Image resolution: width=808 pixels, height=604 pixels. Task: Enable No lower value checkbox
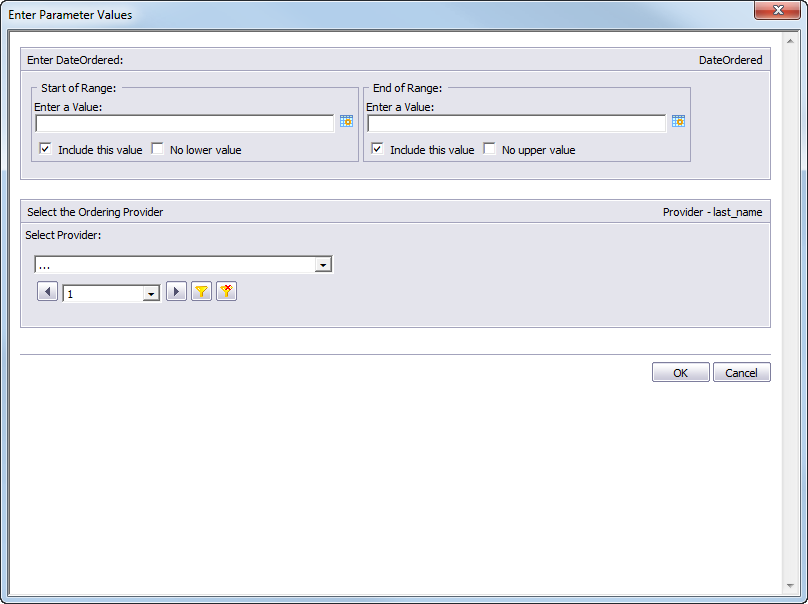[x=157, y=149]
